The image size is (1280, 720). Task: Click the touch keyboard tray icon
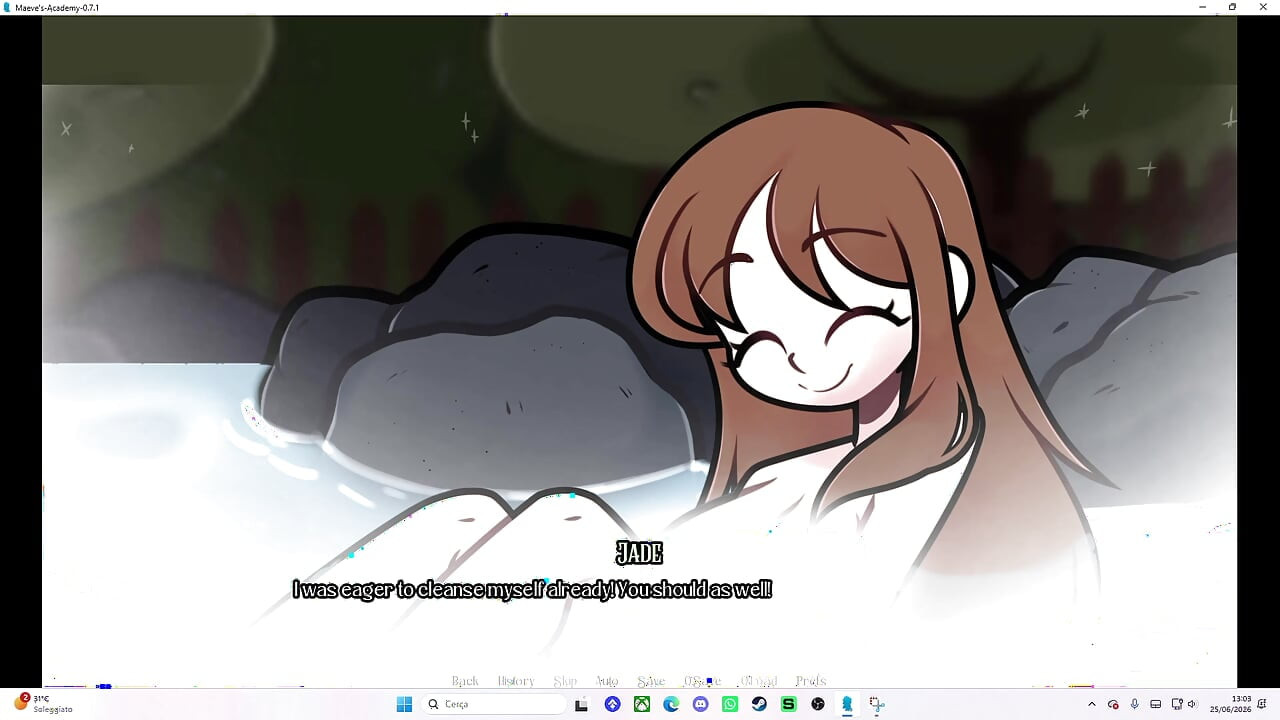1156,704
